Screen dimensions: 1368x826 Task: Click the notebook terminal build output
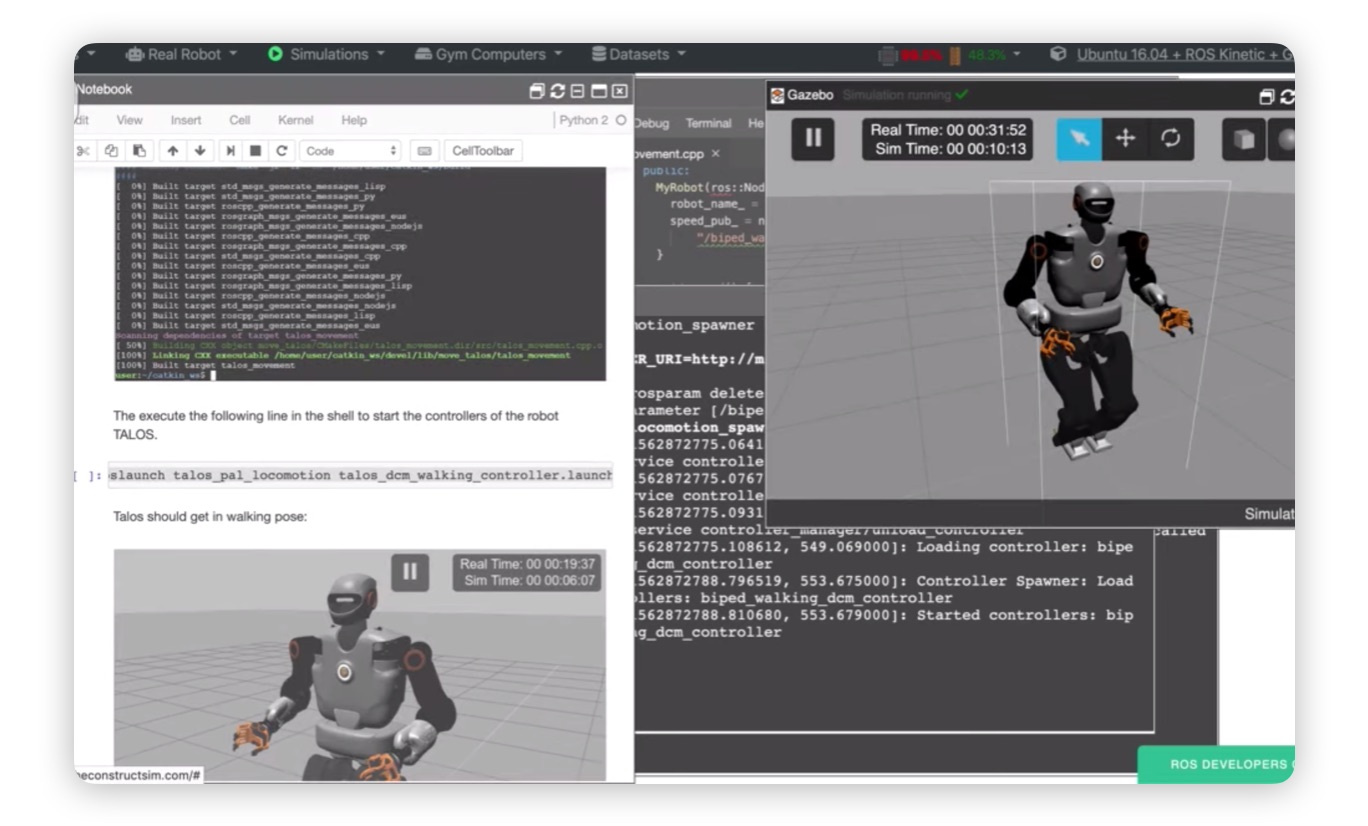coord(360,274)
